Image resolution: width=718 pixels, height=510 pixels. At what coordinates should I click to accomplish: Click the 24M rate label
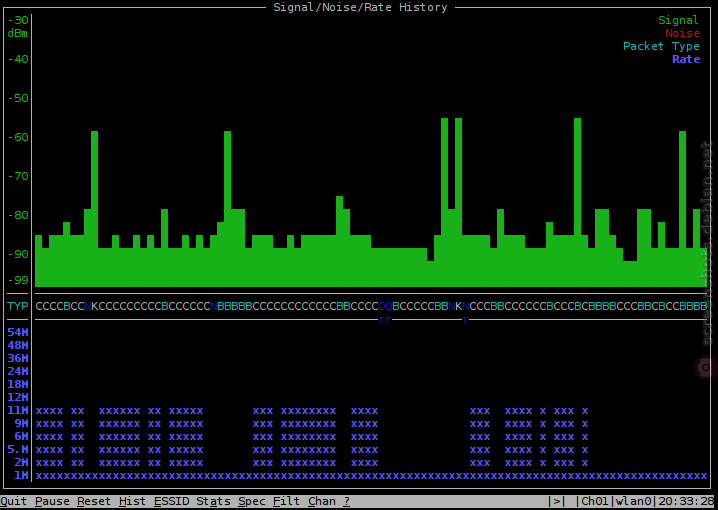pos(17,371)
